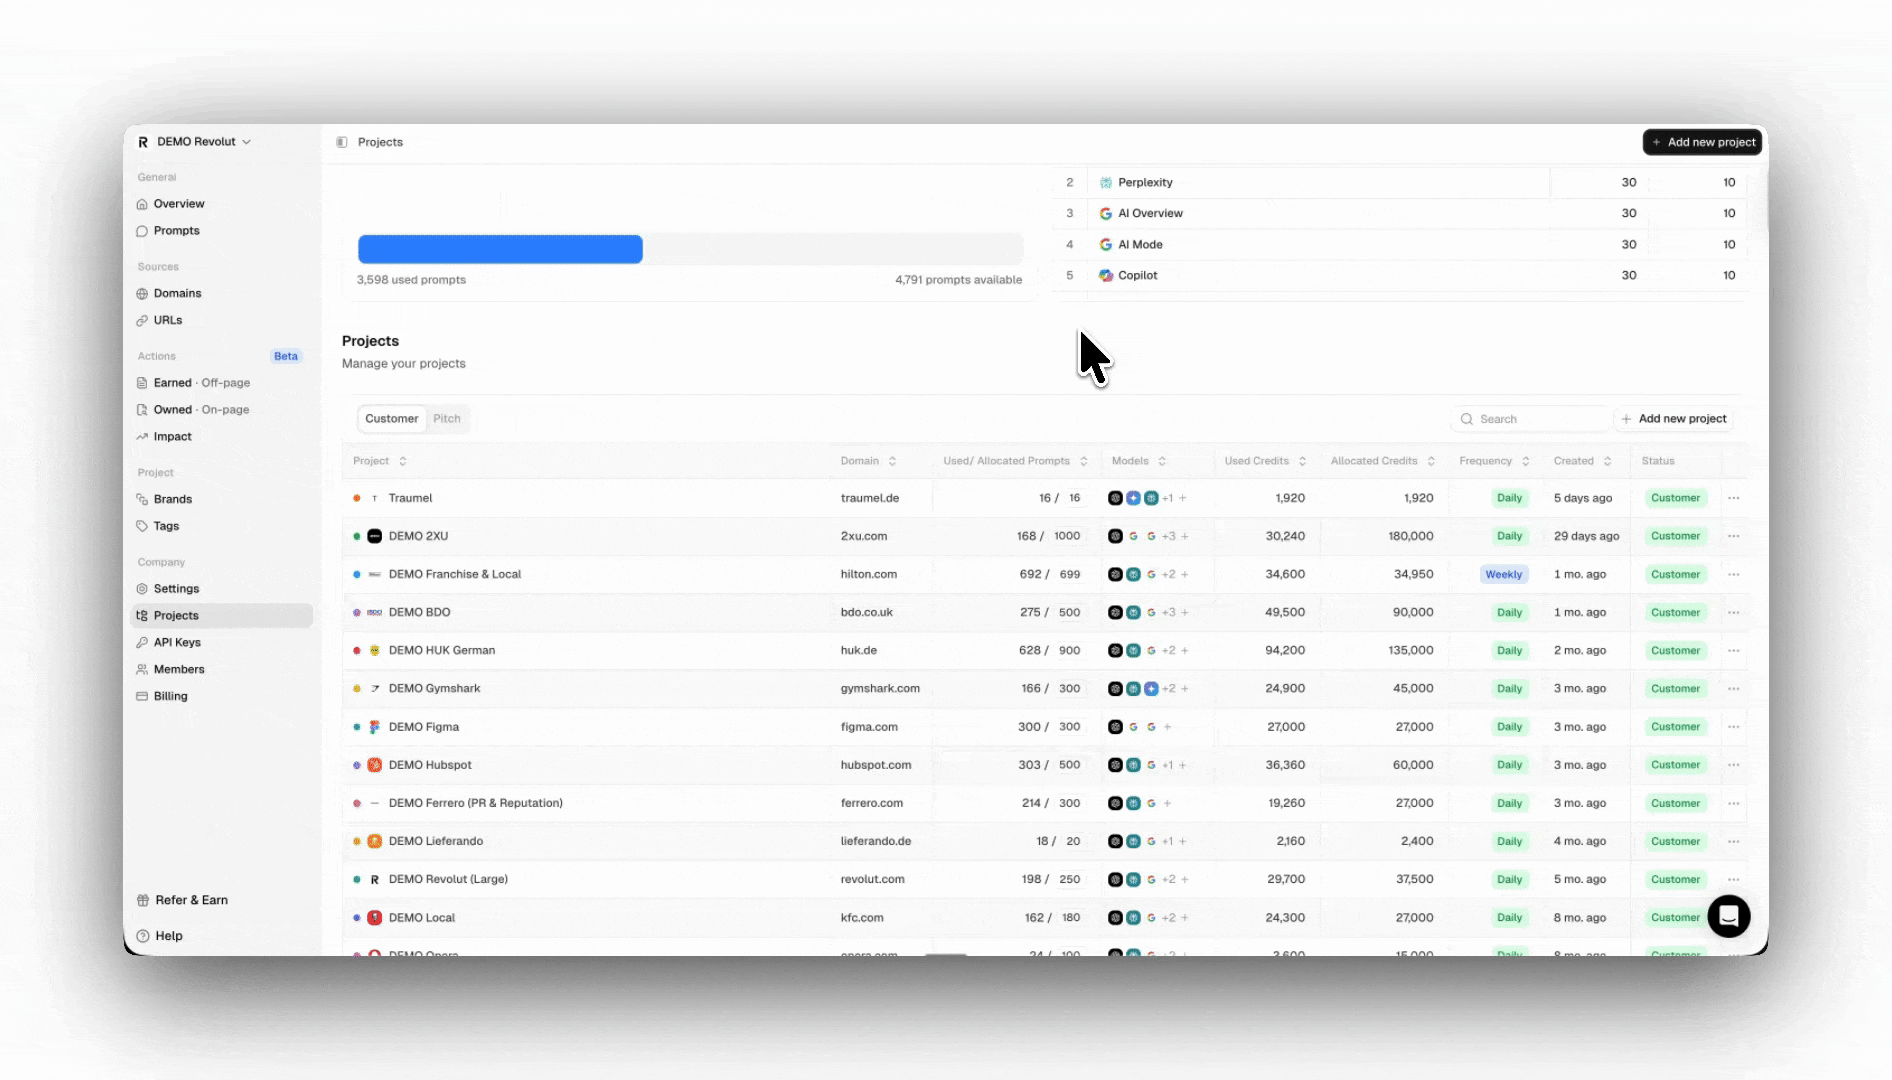Click the hilton.com domain cell
1892x1080 pixels.
point(869,574)
